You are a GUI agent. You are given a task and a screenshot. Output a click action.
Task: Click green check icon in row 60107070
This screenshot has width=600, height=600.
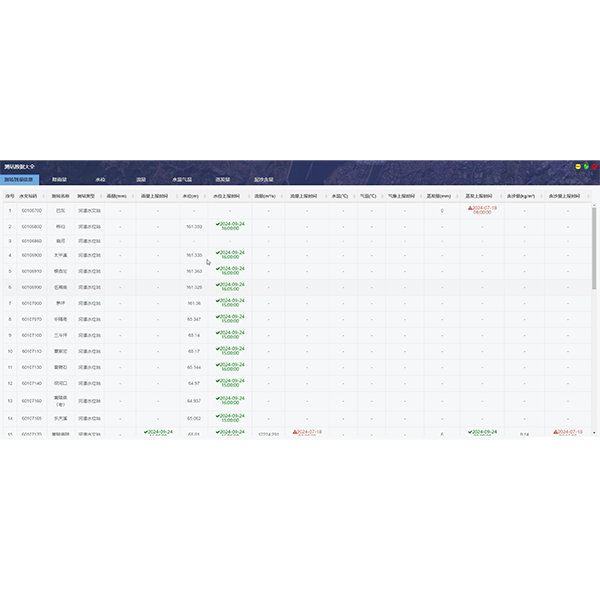(218, 317)
